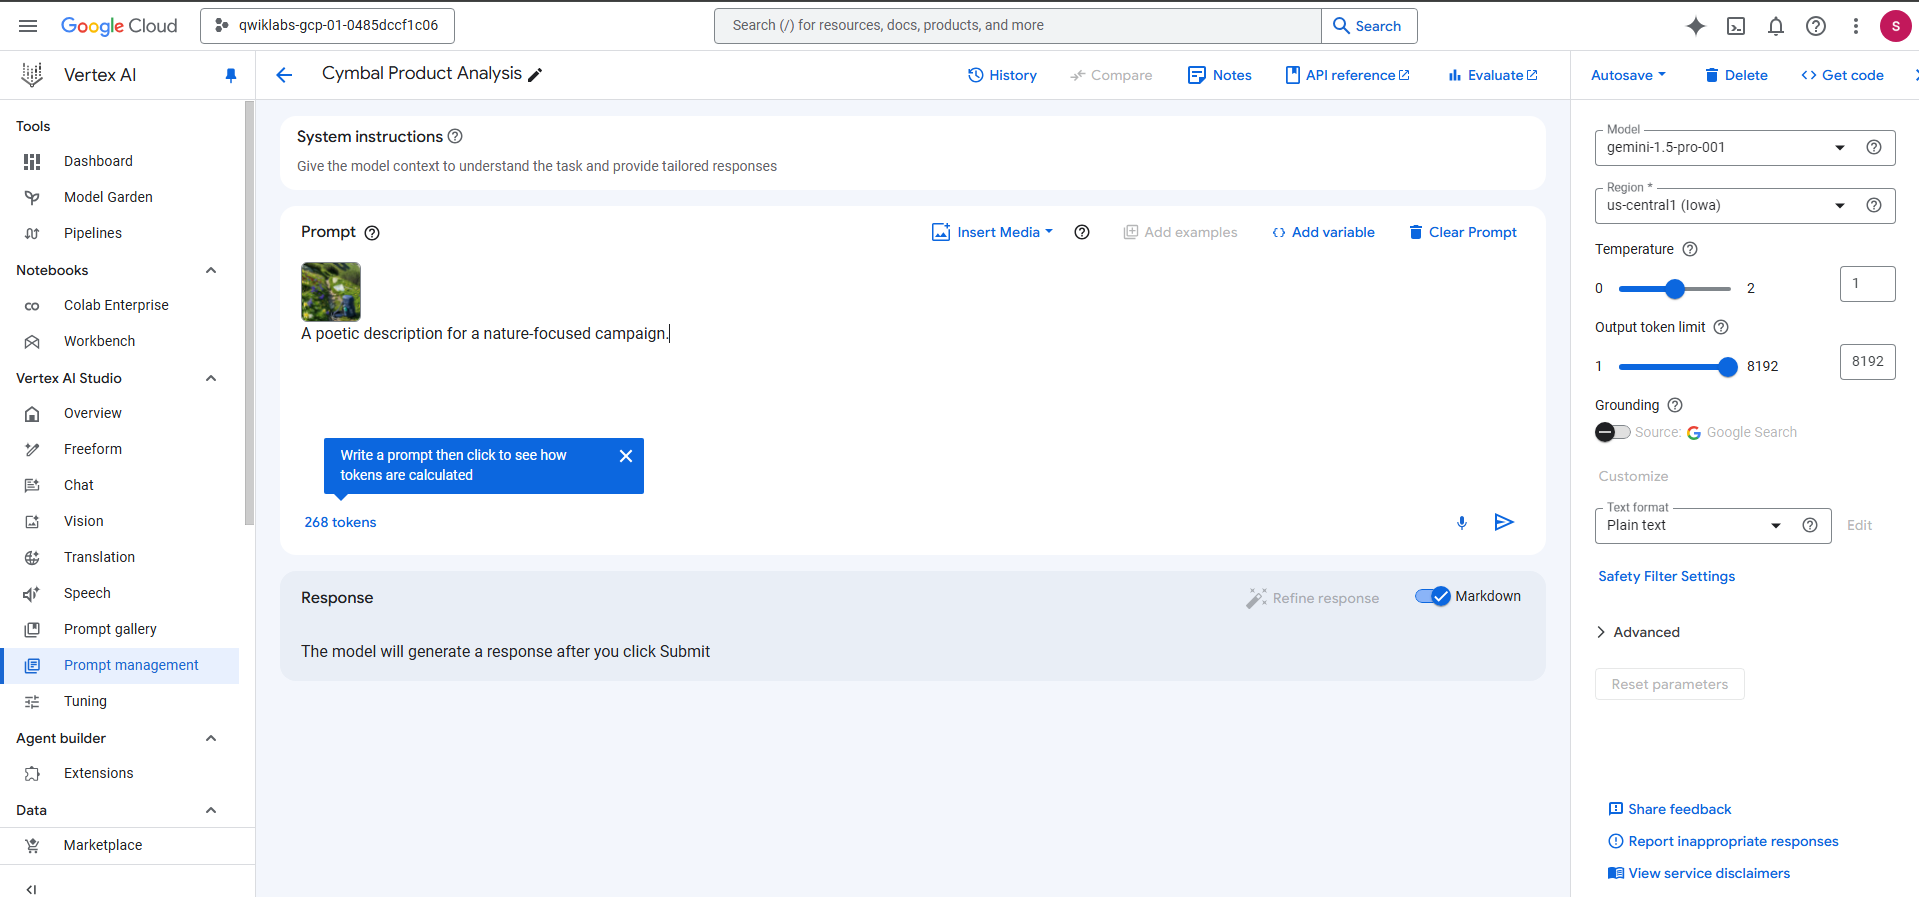Click the Google Cloud logo

119,26
